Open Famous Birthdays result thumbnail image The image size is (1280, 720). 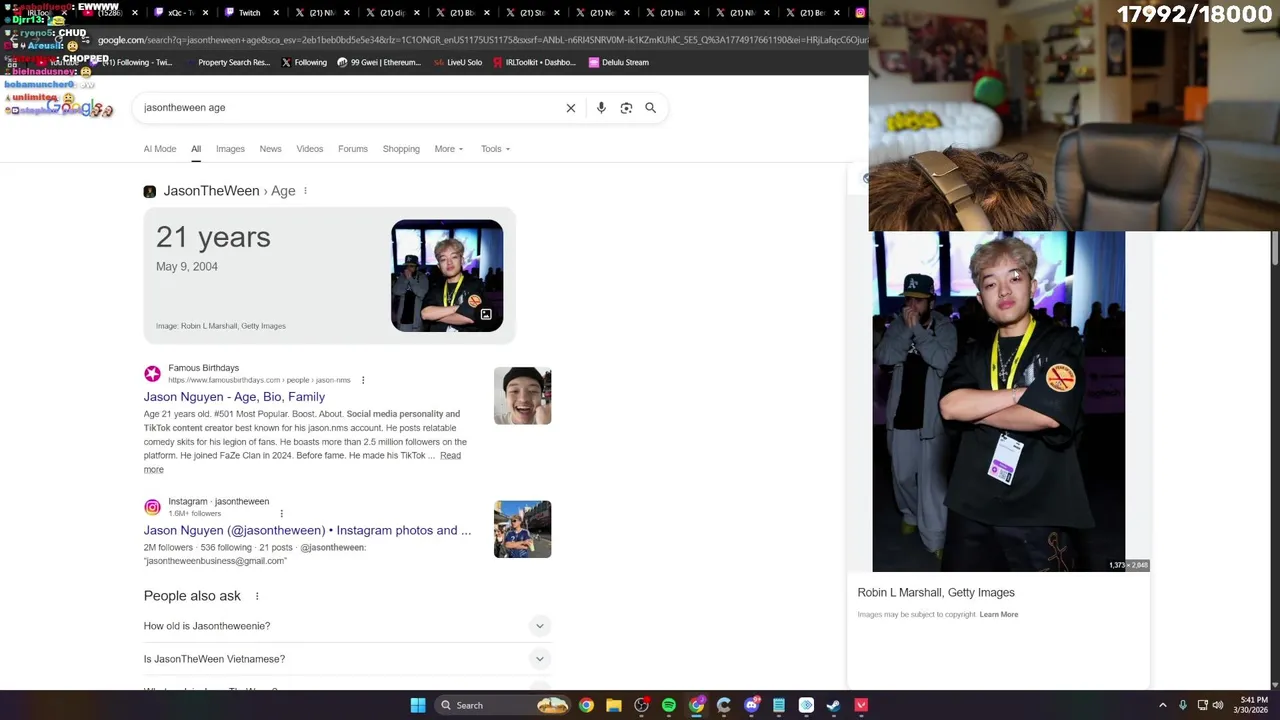coord(522,396)
